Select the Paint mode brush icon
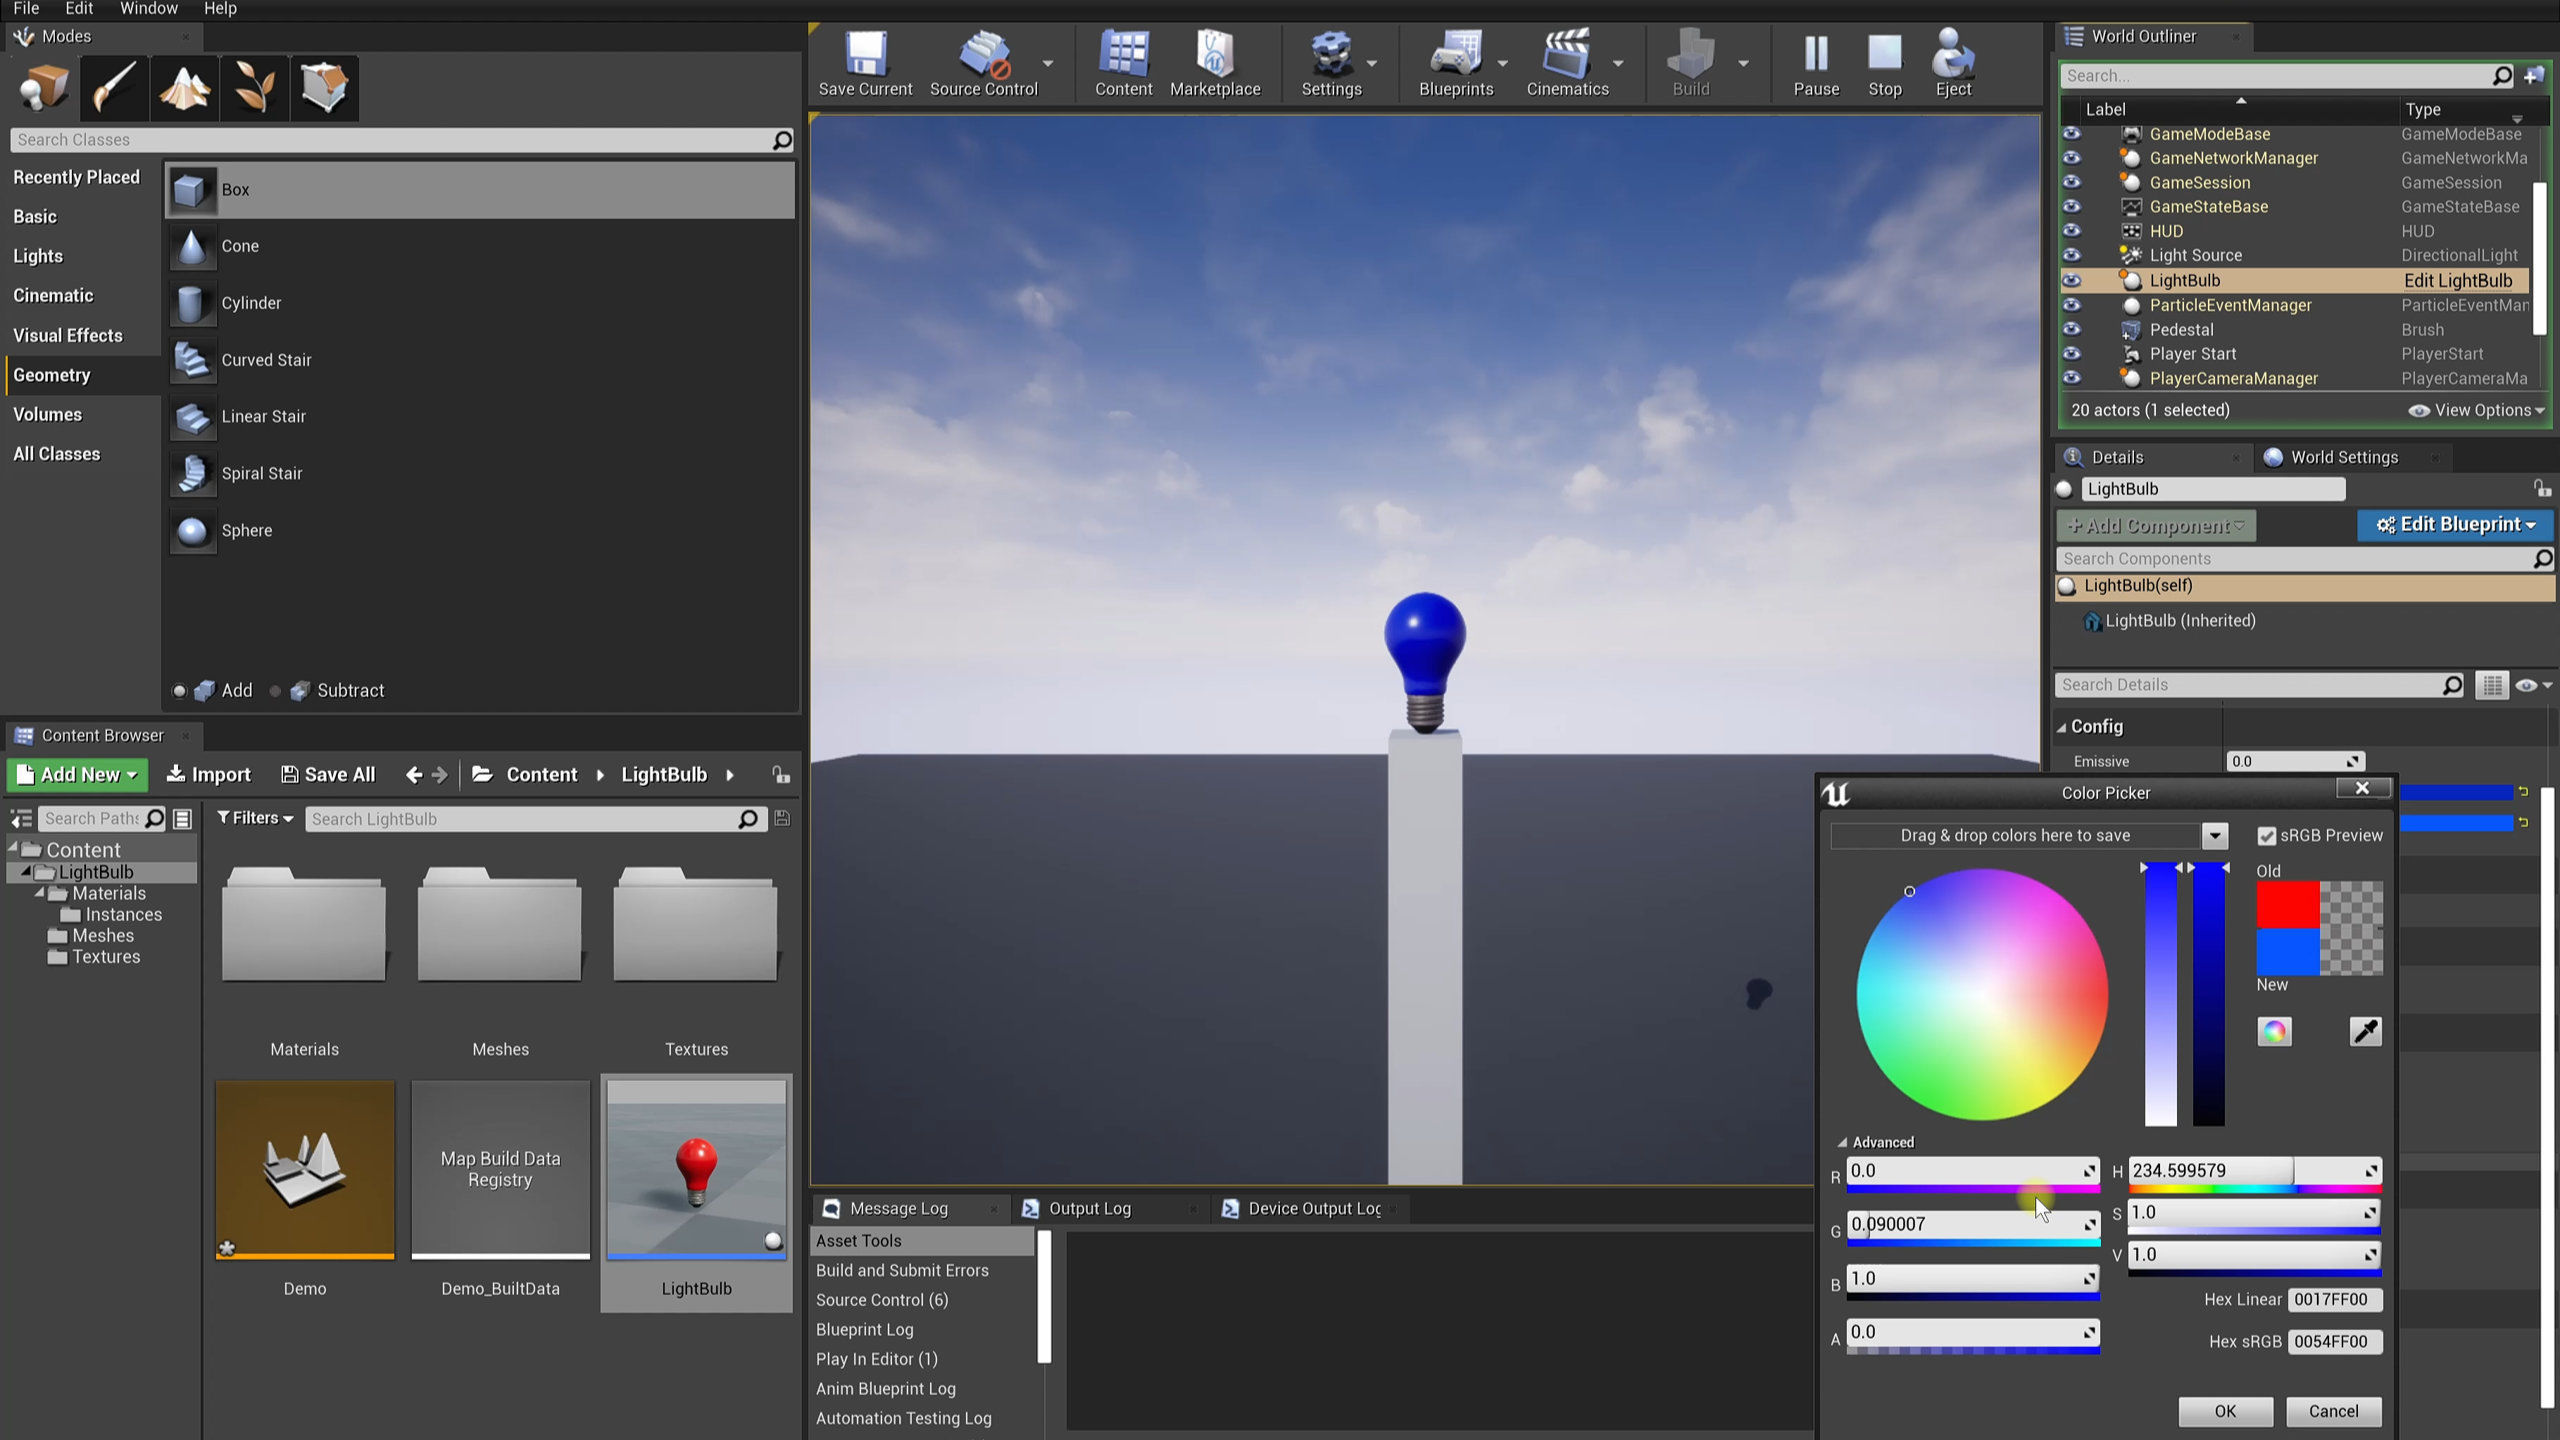 (x=114, y=88)
